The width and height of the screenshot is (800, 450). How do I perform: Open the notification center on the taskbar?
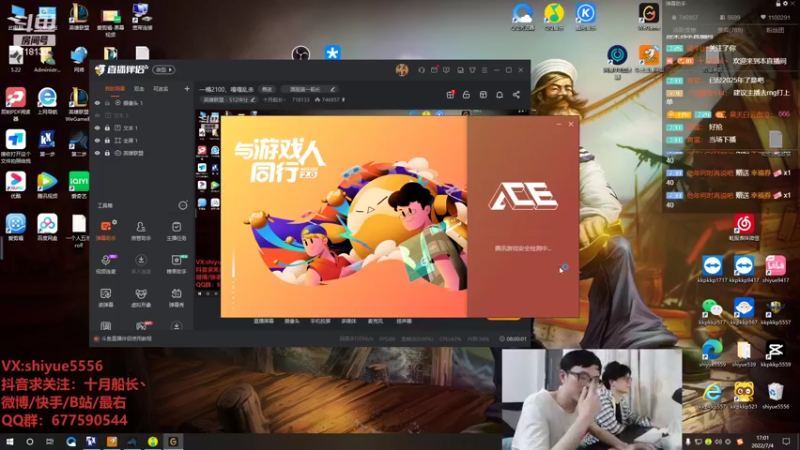[x=786, y=442]
